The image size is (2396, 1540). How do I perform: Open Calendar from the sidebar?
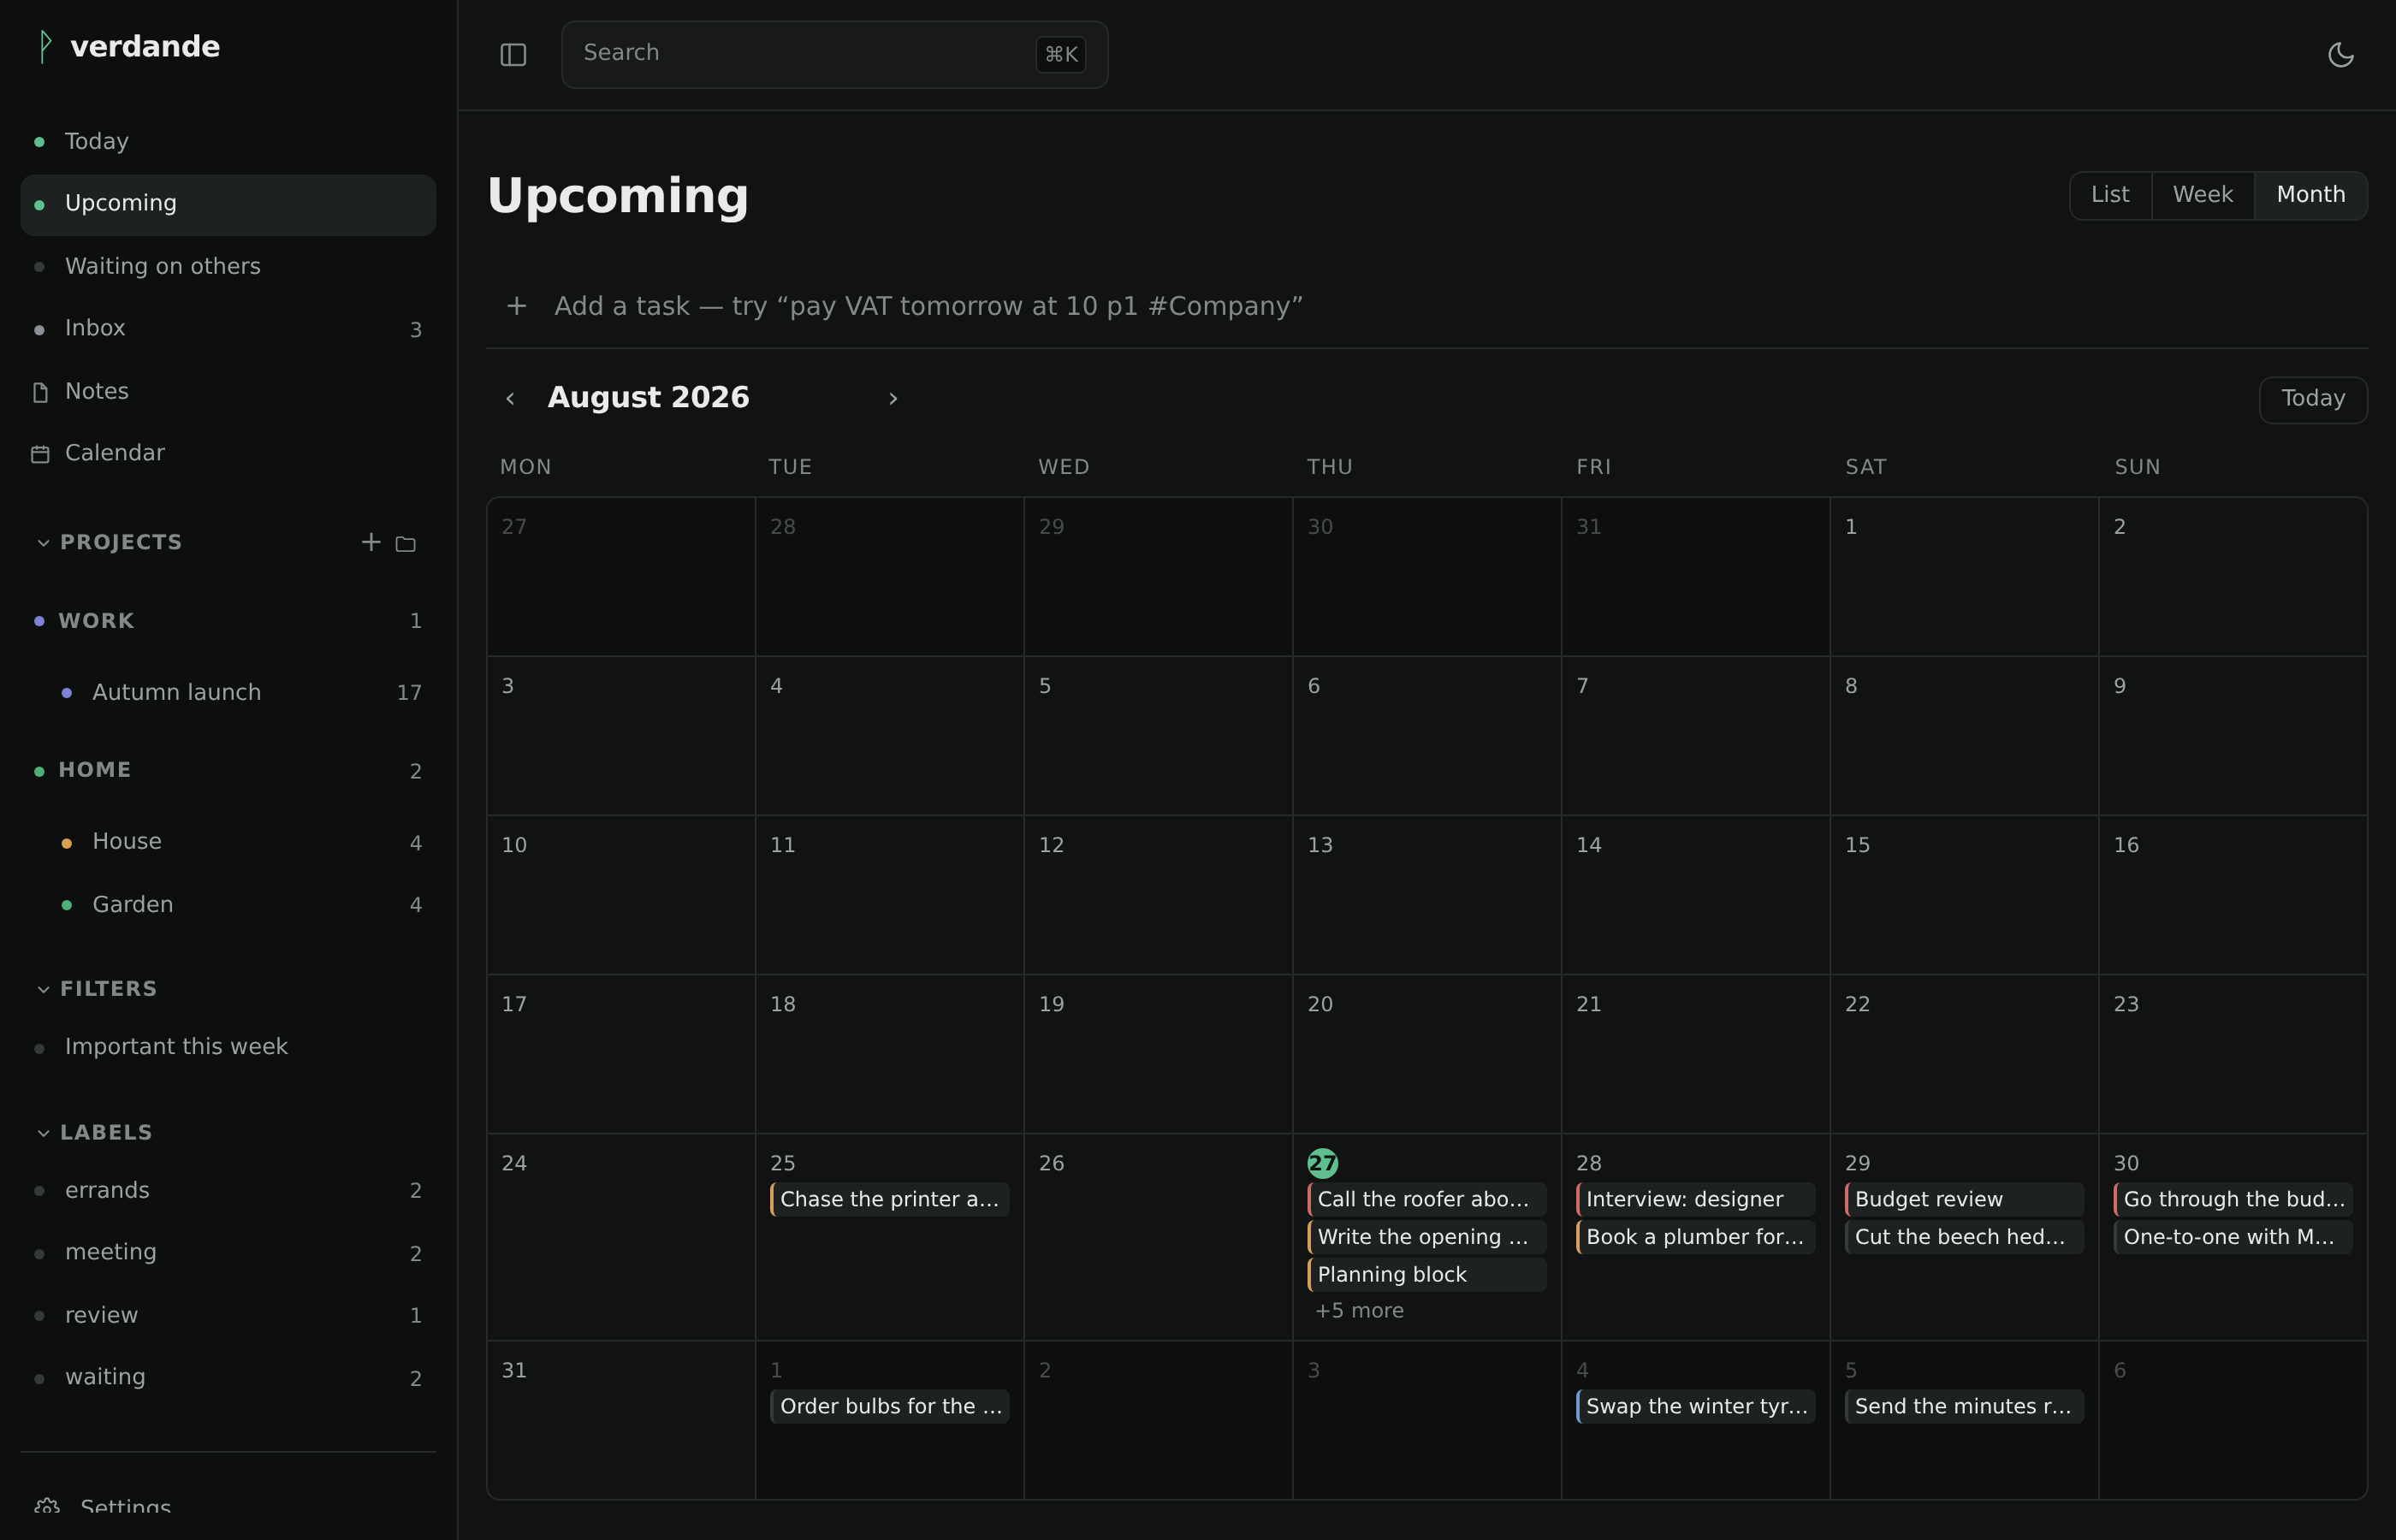click(228, 453)
